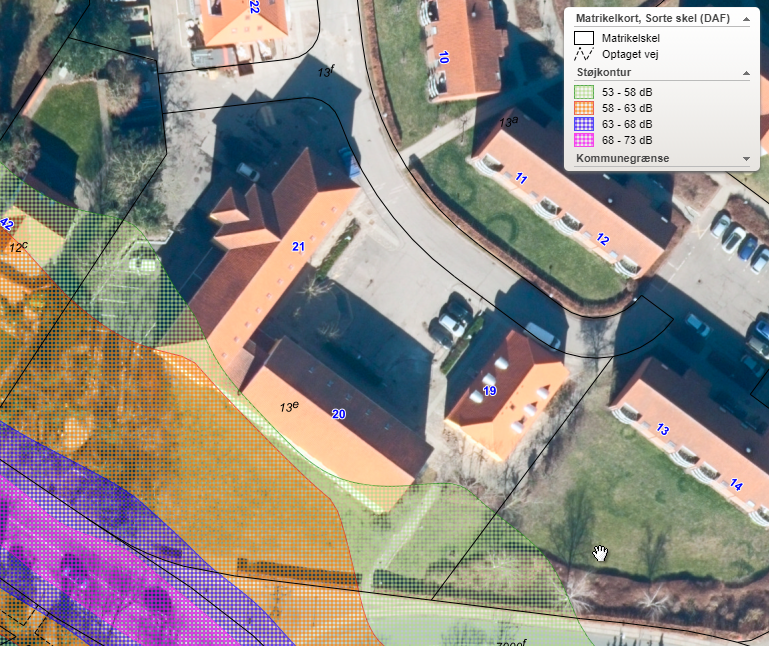The height and width of the screenshot is (646, 769).
Task: Select house number 10 on the map
Action: pos(443,59)
